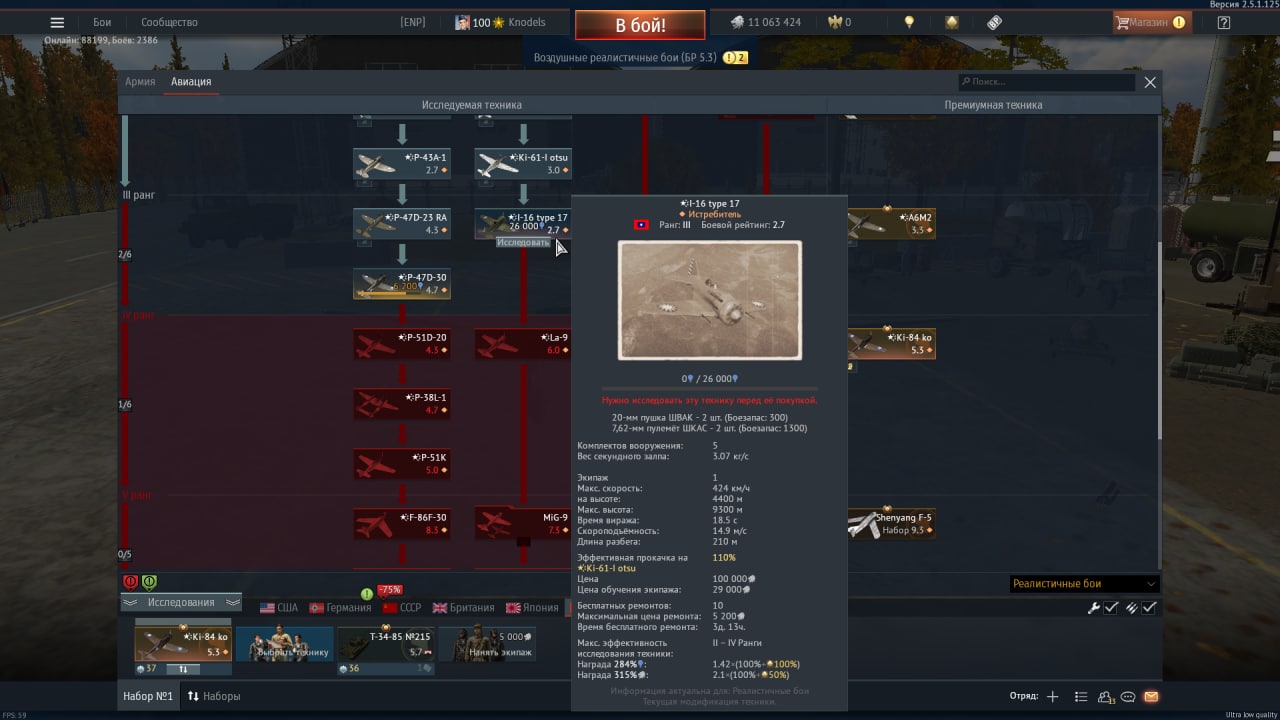Expand the Исследования panel left chevrons
This screenshot has width=1280, height=720.
132,602
